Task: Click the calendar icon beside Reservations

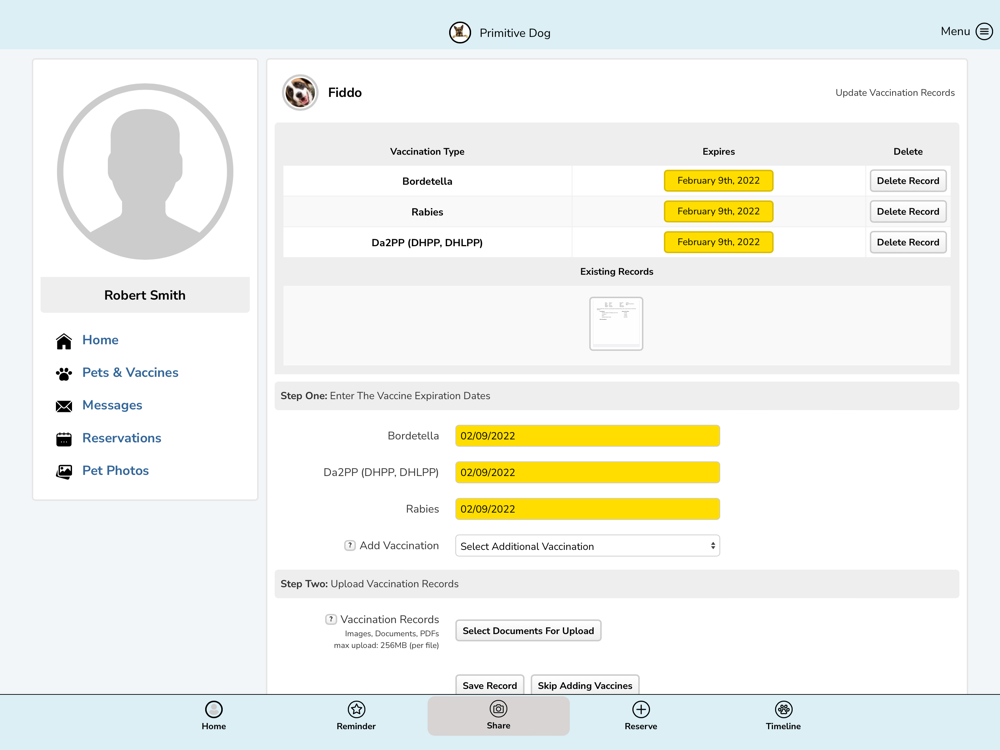Action: click(x=64, y=439)
